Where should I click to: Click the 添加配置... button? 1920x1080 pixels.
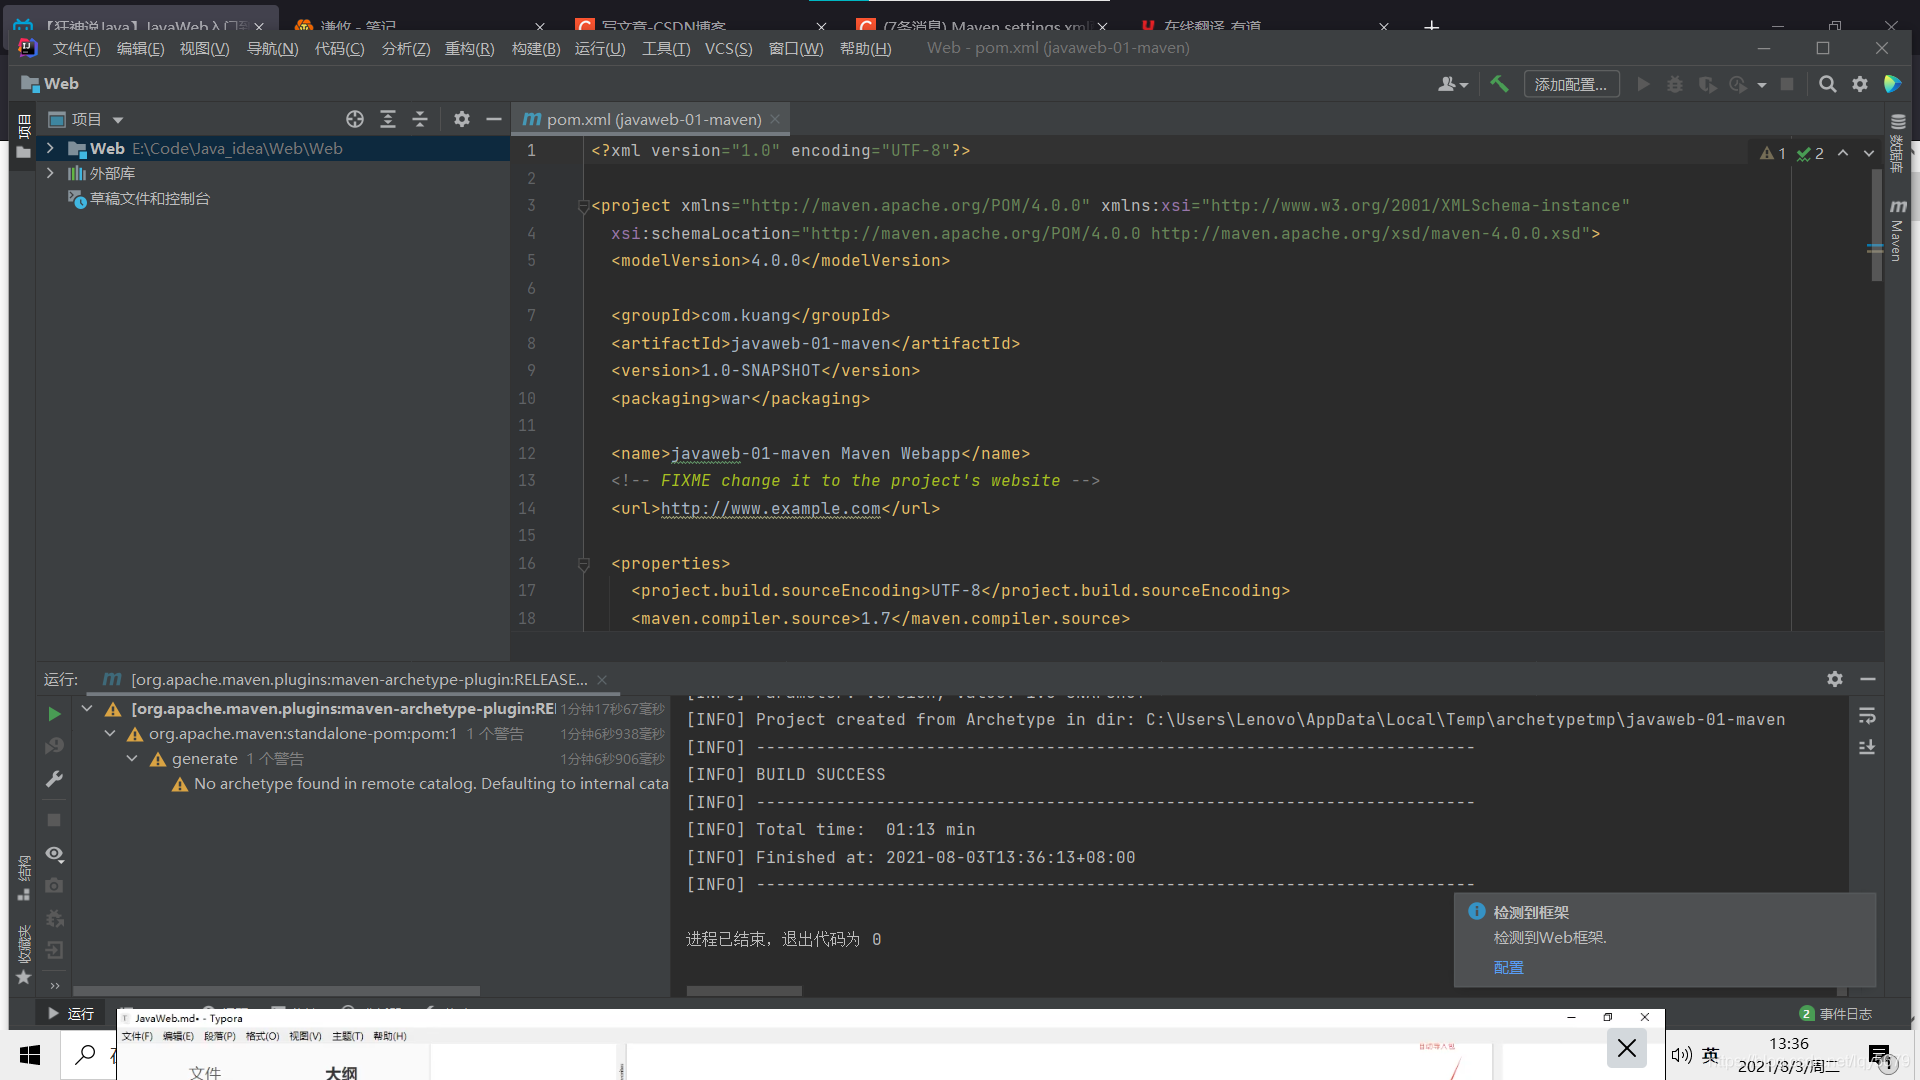pos(1570,84)
